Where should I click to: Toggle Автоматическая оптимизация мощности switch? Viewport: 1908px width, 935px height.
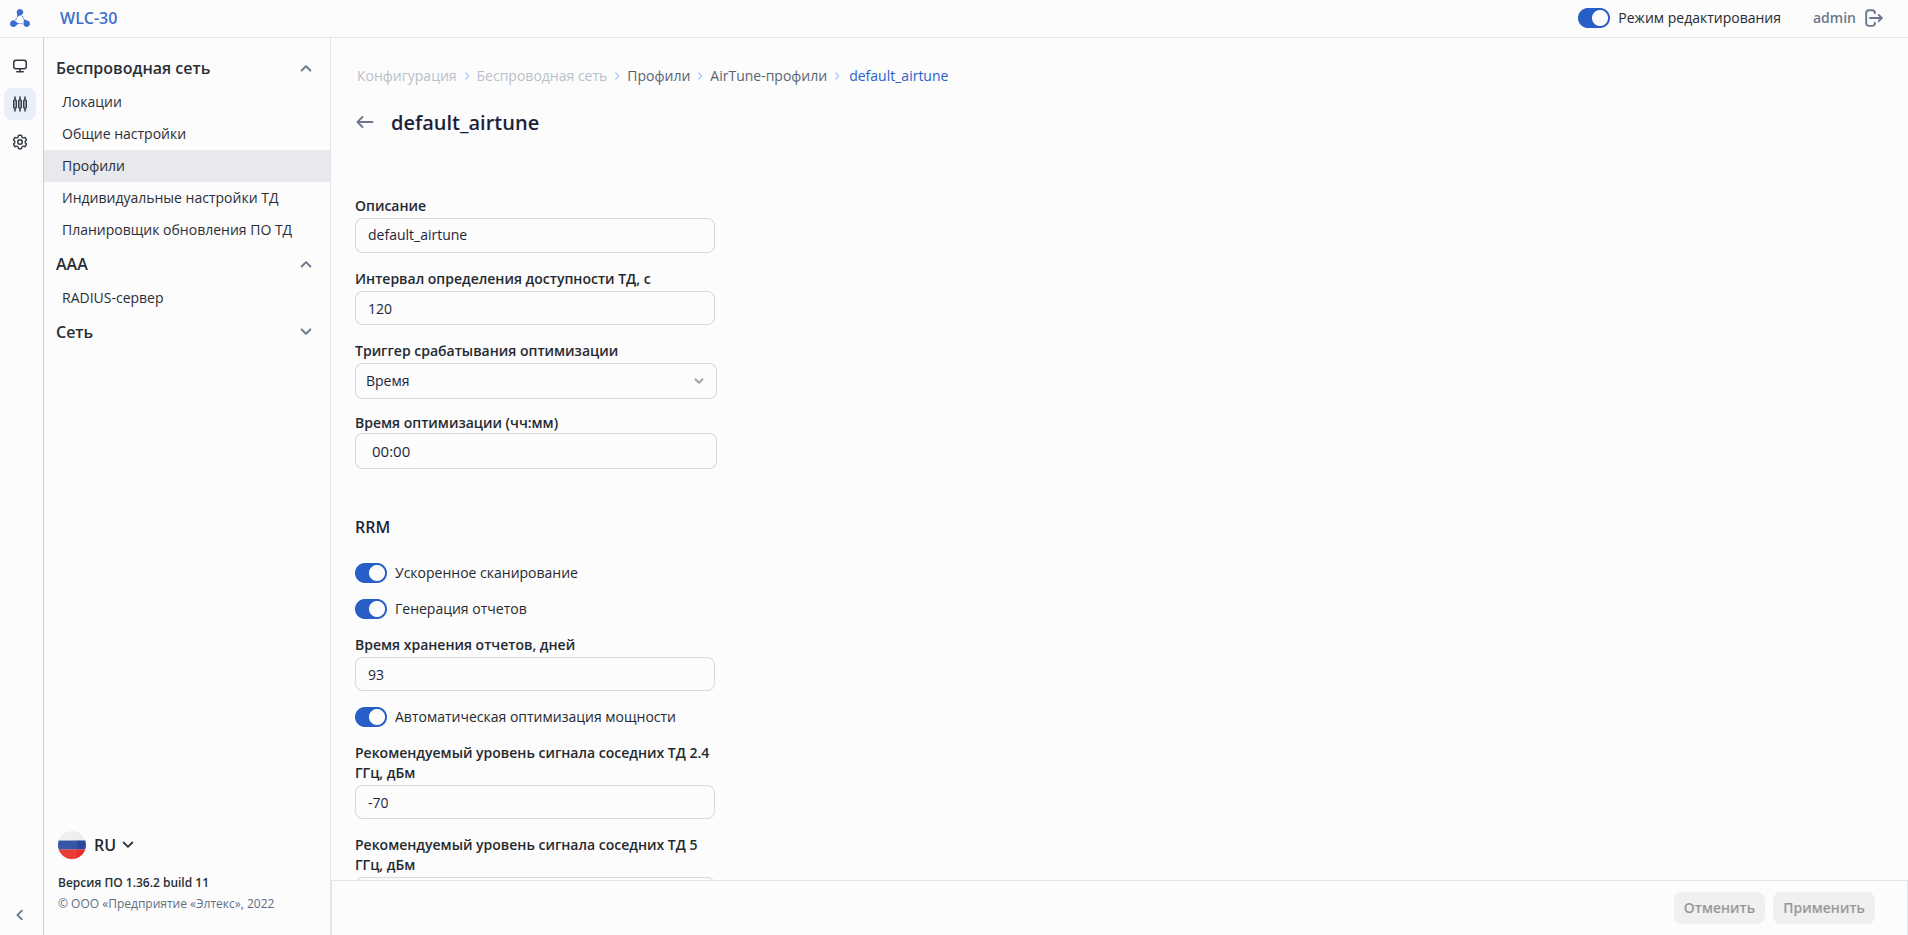click(371, 717)
